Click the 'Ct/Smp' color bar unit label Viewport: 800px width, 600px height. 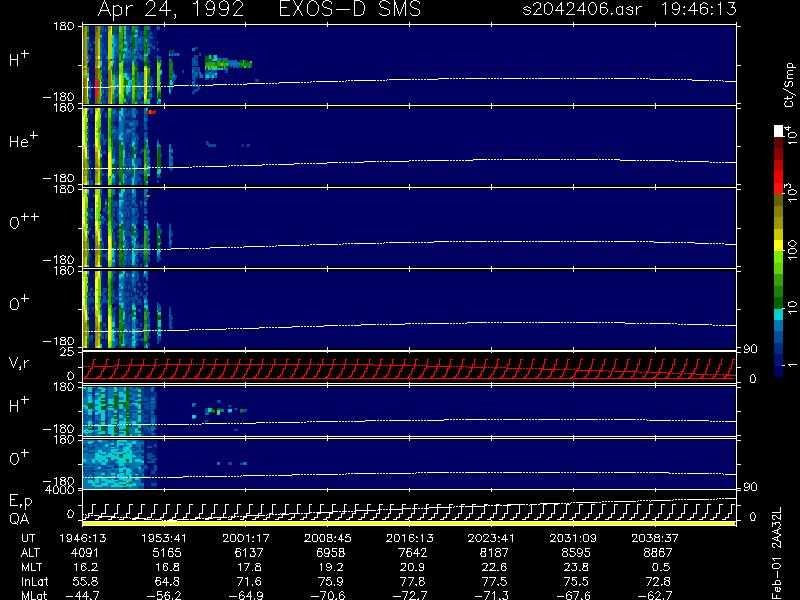click(x=789, y=85)
